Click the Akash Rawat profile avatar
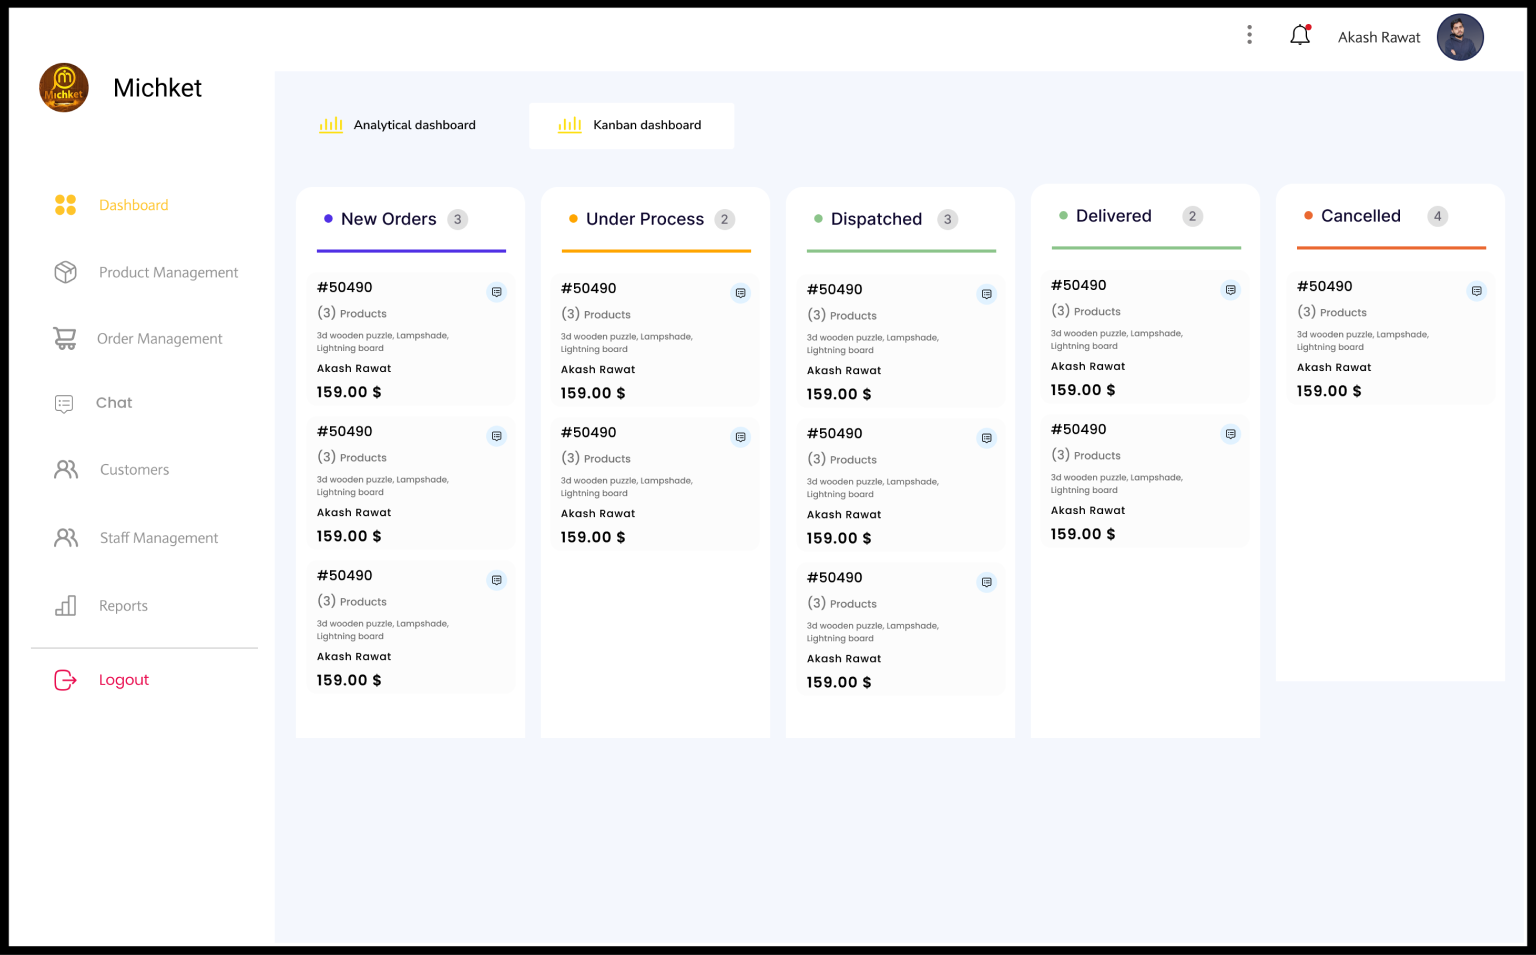The height and width of the screenshot is (955, 1536). [1459, 37]
